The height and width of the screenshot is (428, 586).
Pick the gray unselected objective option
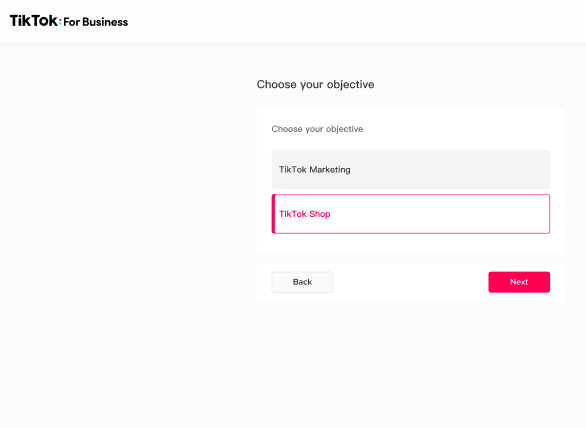410,169
